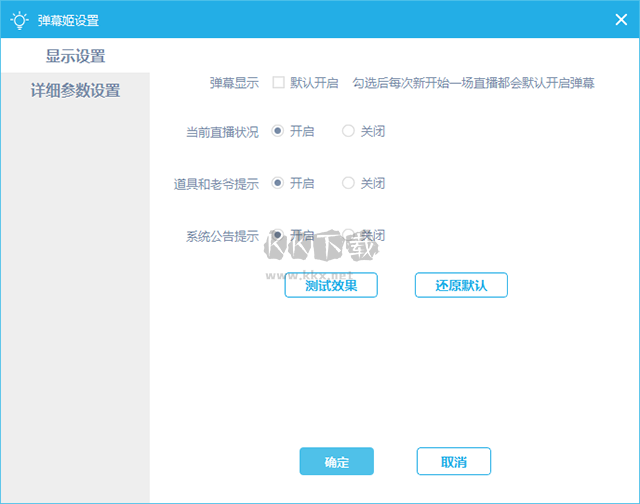Screen dimensions: 640x504
Task: Select 关闭 for 当前直播状况
Action: (348, 131)
